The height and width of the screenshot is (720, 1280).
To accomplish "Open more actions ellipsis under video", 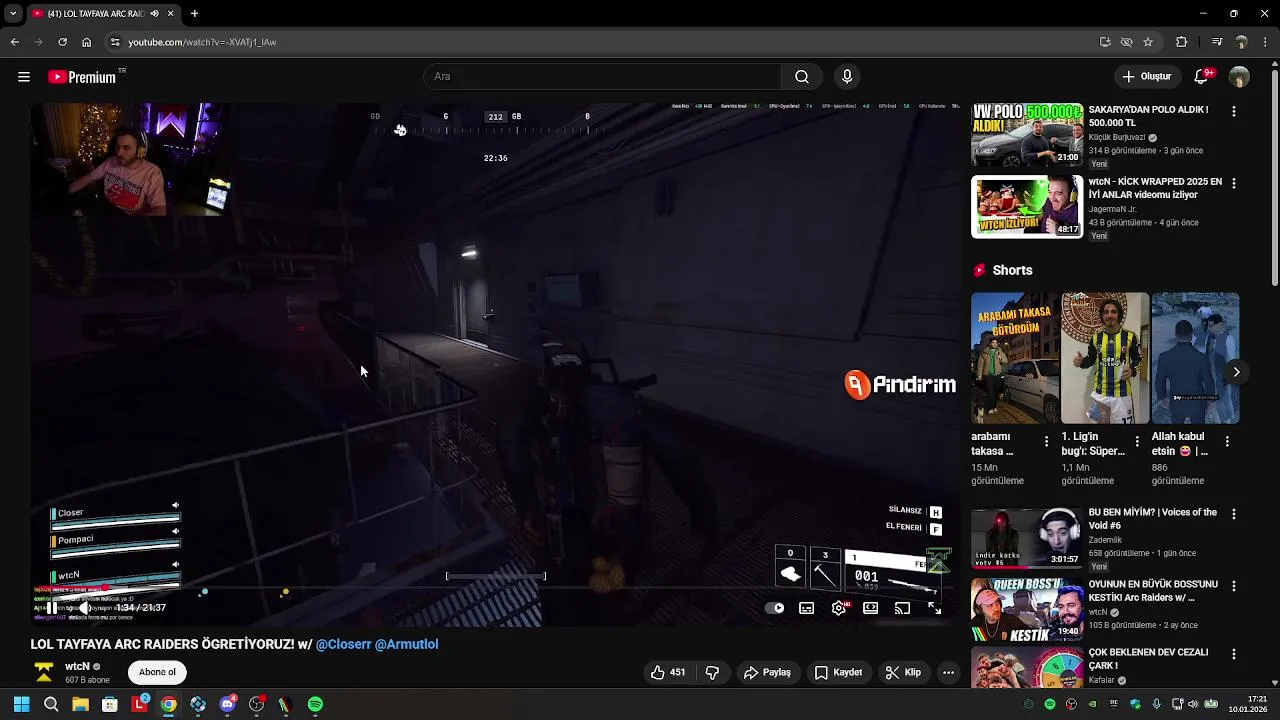I will (x=948, y=672).
